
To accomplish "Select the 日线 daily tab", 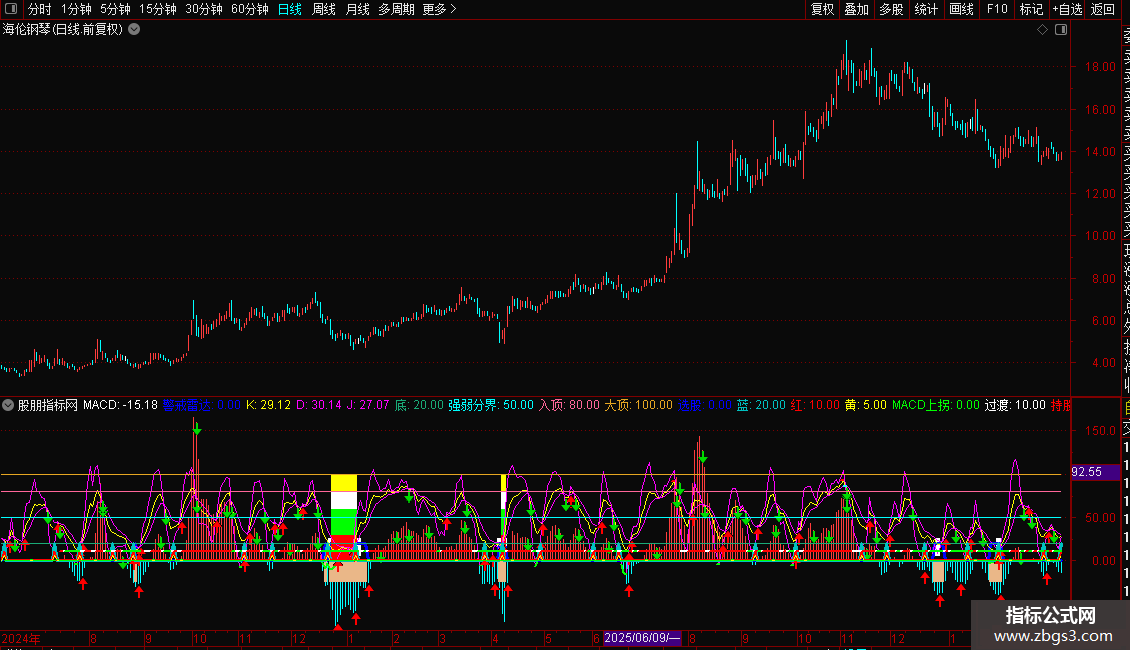I will [x=290, y=9].
